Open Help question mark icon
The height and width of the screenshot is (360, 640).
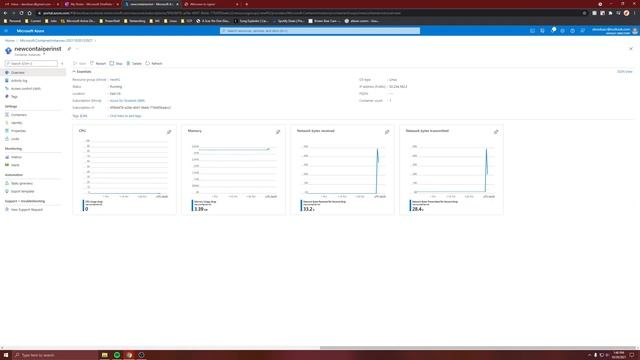pyautogui.click(x=572, y=31)
